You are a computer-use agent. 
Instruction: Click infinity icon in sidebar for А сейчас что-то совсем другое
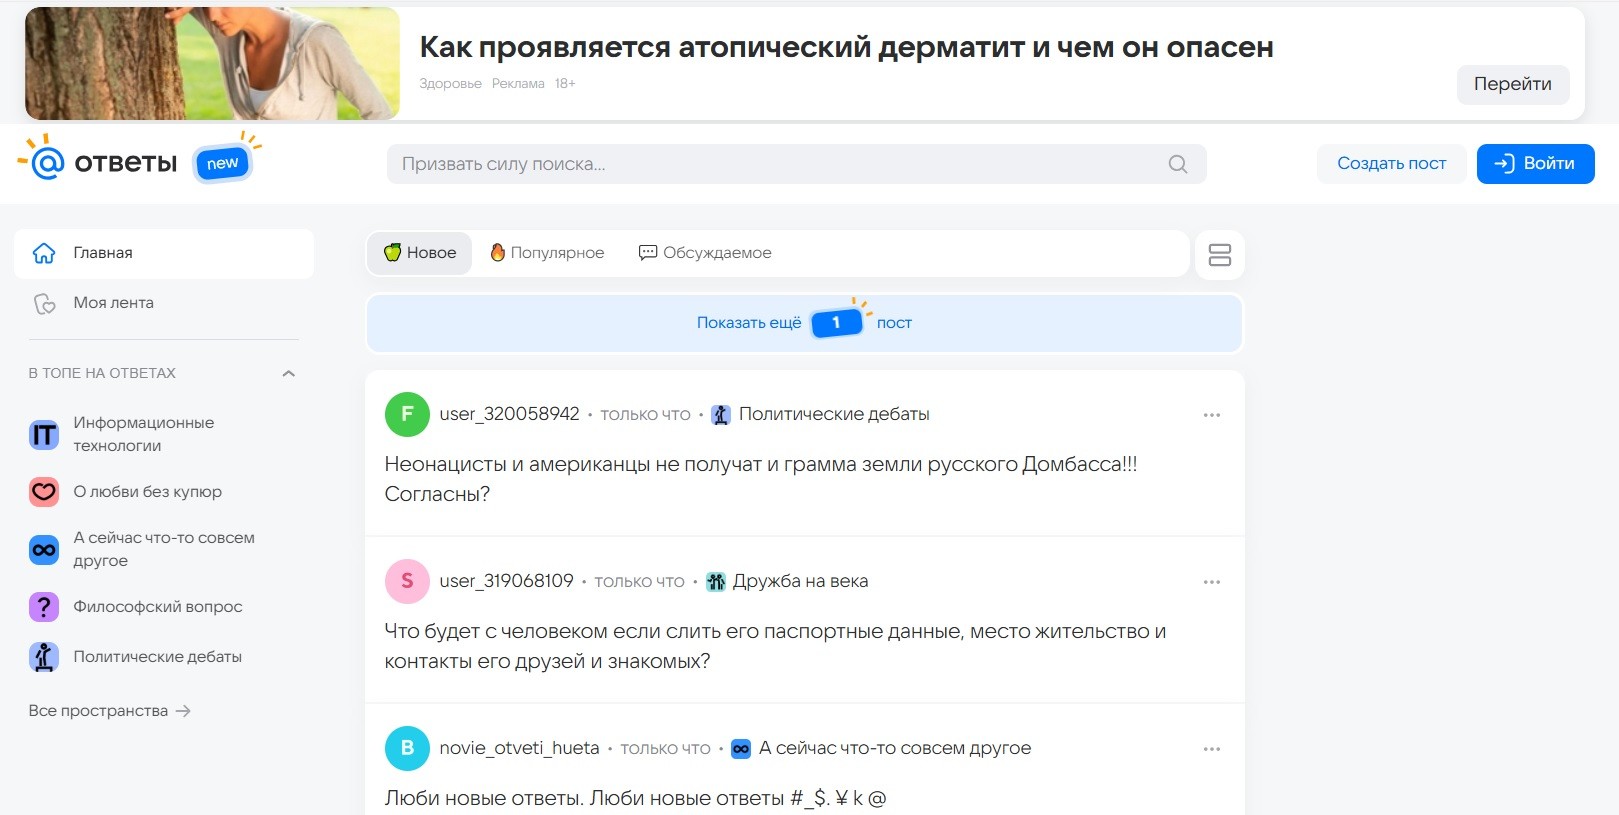point(44,549)
